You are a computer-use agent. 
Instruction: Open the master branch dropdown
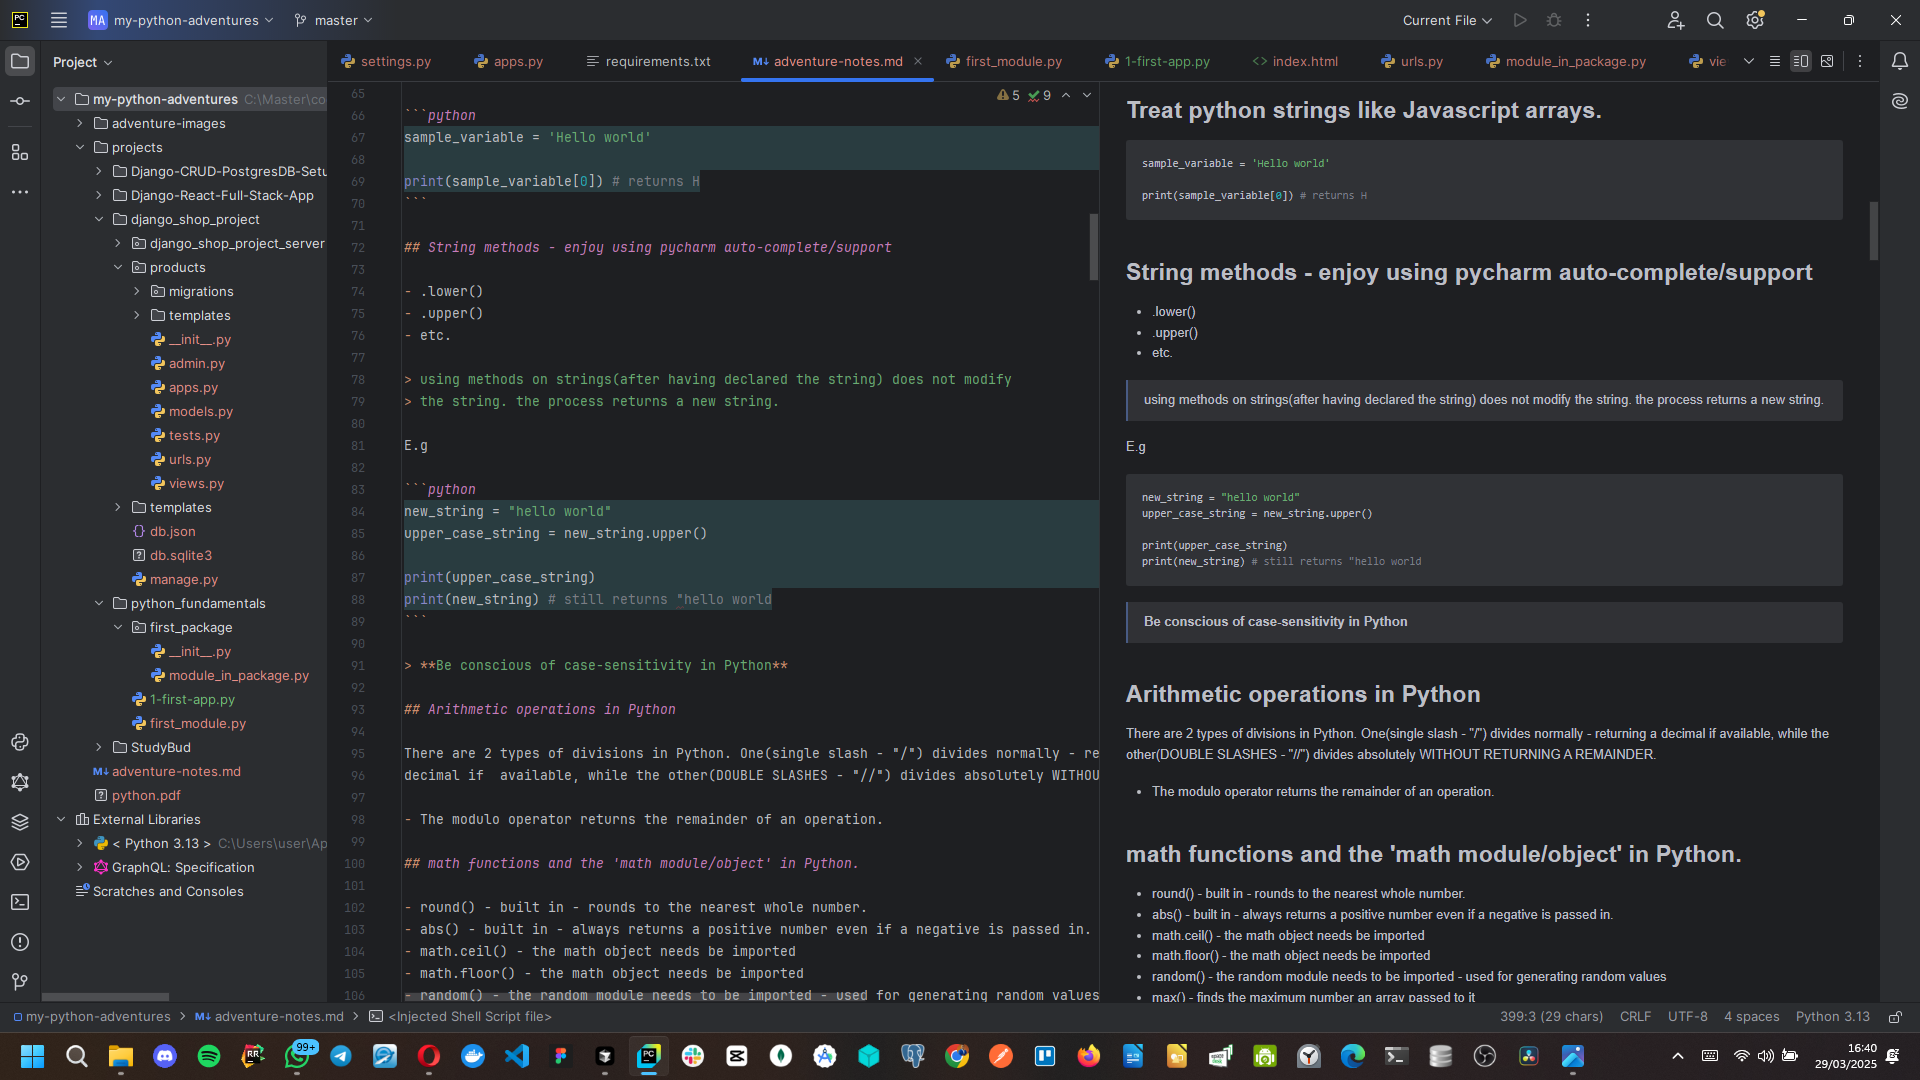point(334,20)
